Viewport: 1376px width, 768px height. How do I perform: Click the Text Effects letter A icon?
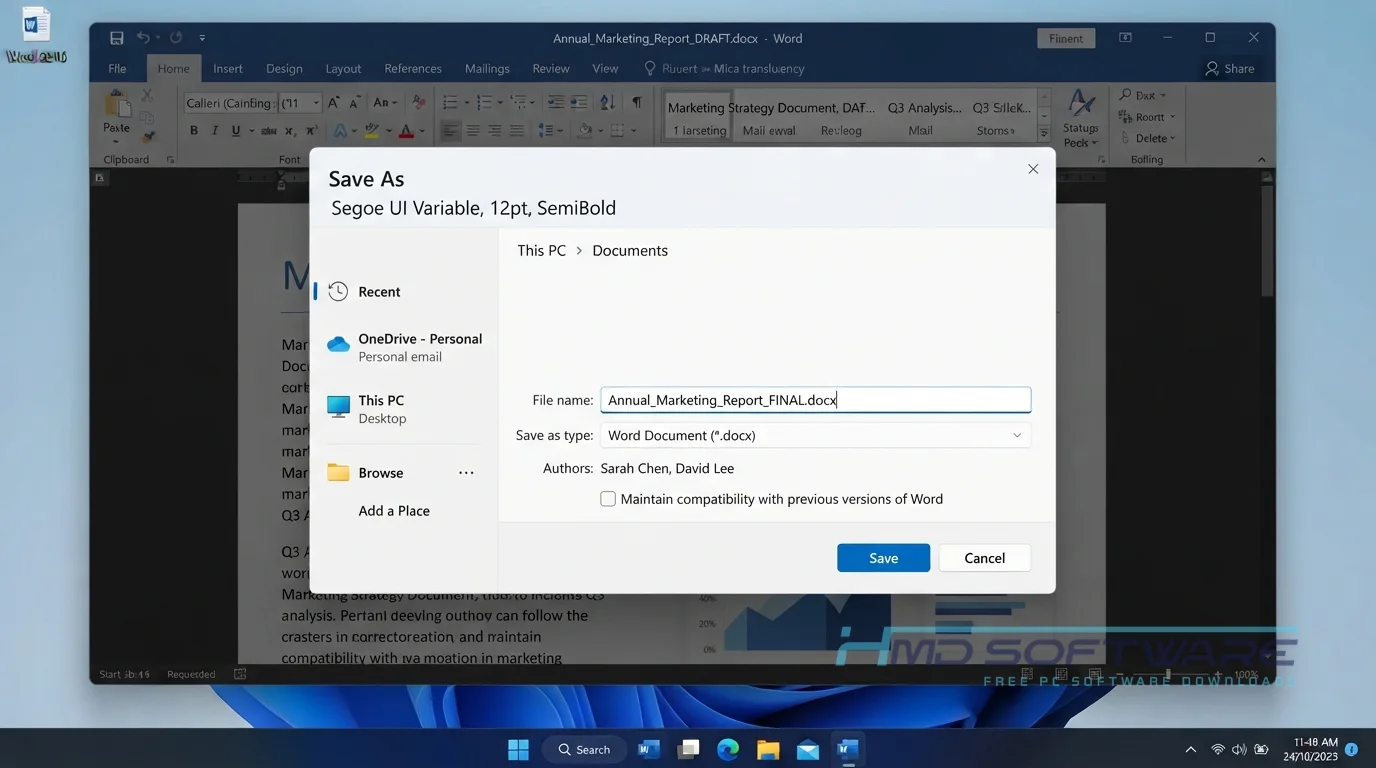click(x=340, y=131)
